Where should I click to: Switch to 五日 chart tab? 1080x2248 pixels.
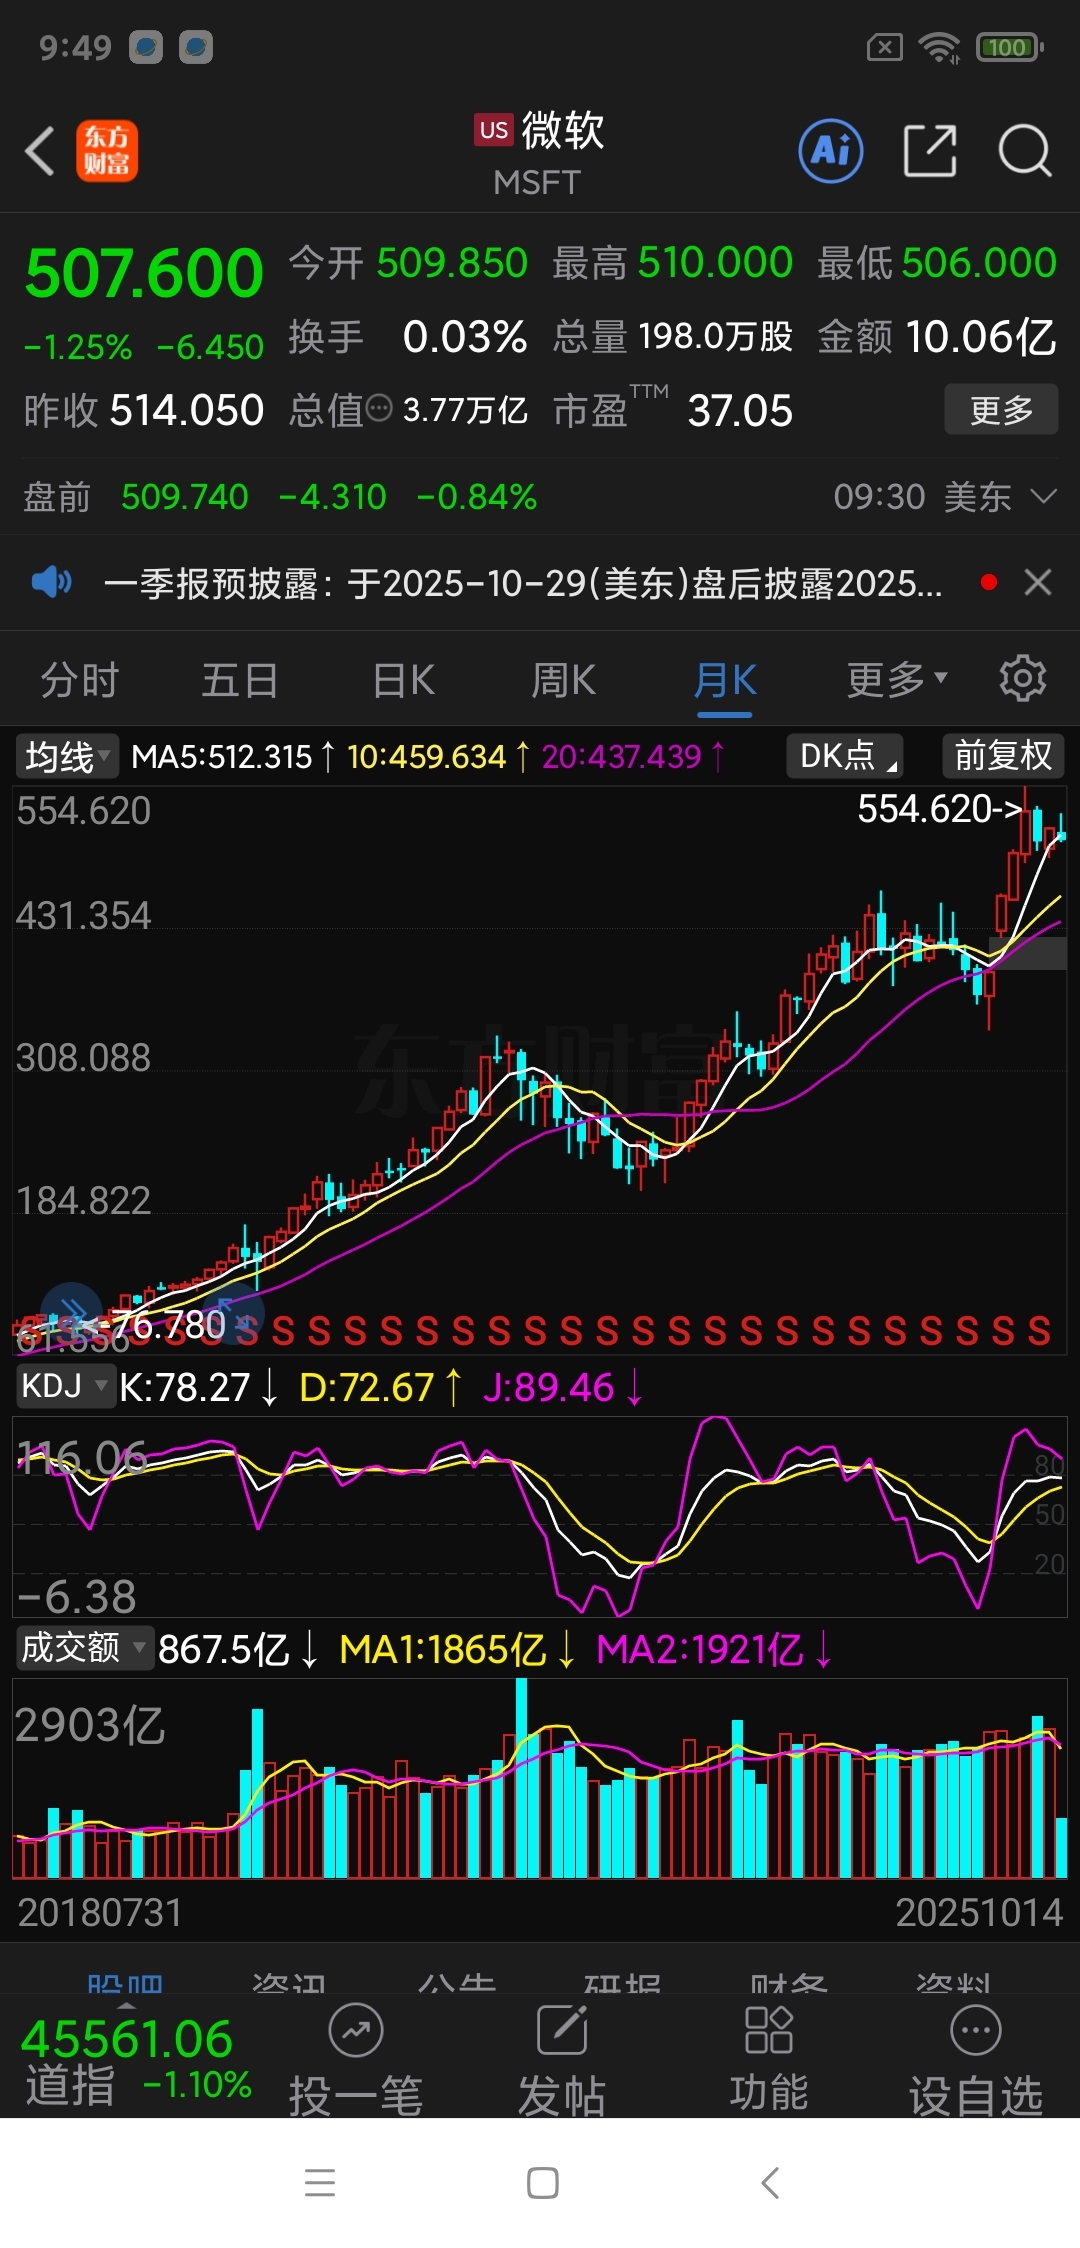(x=240, y=680)
